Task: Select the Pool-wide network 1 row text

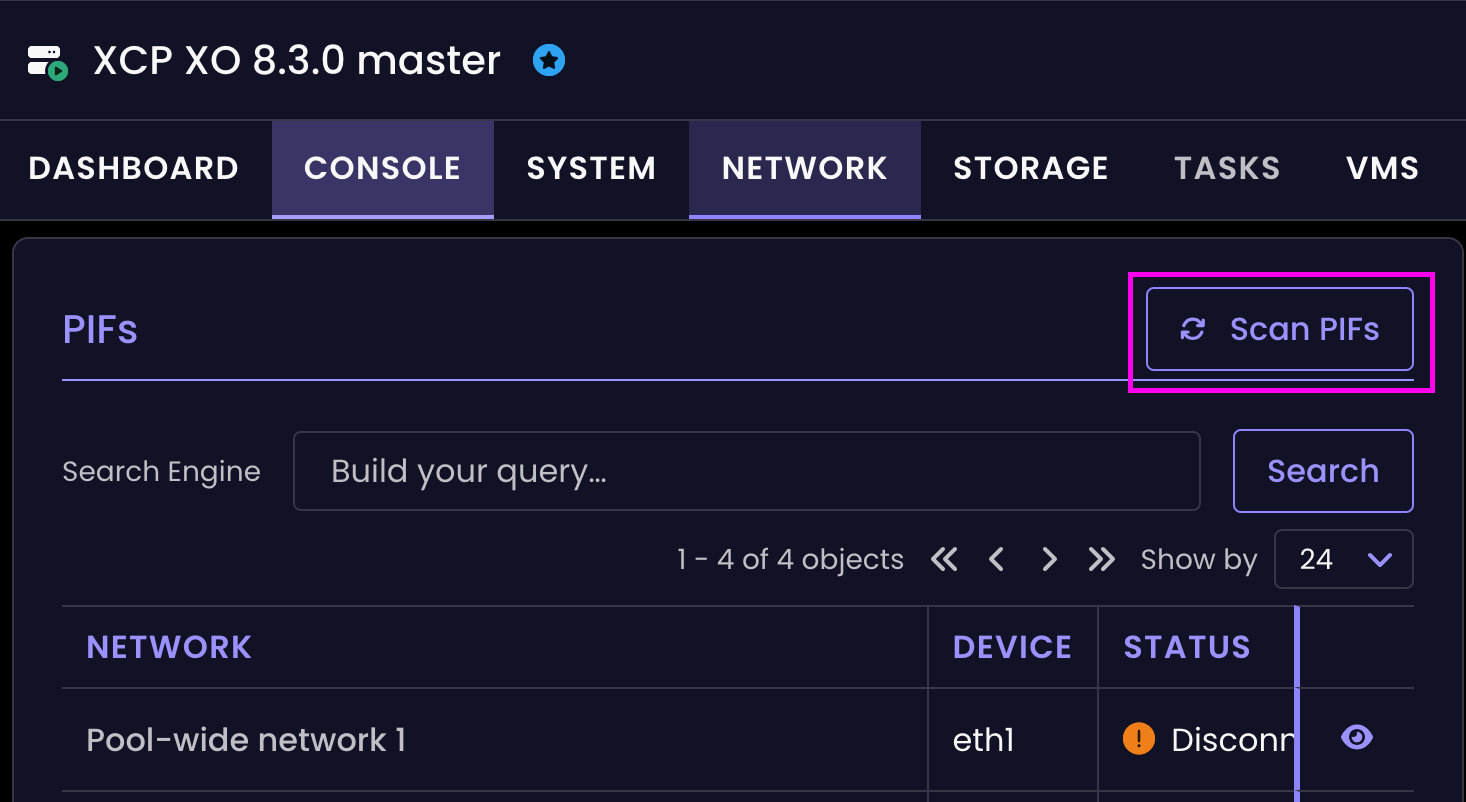Action: [x=246, y=740]
